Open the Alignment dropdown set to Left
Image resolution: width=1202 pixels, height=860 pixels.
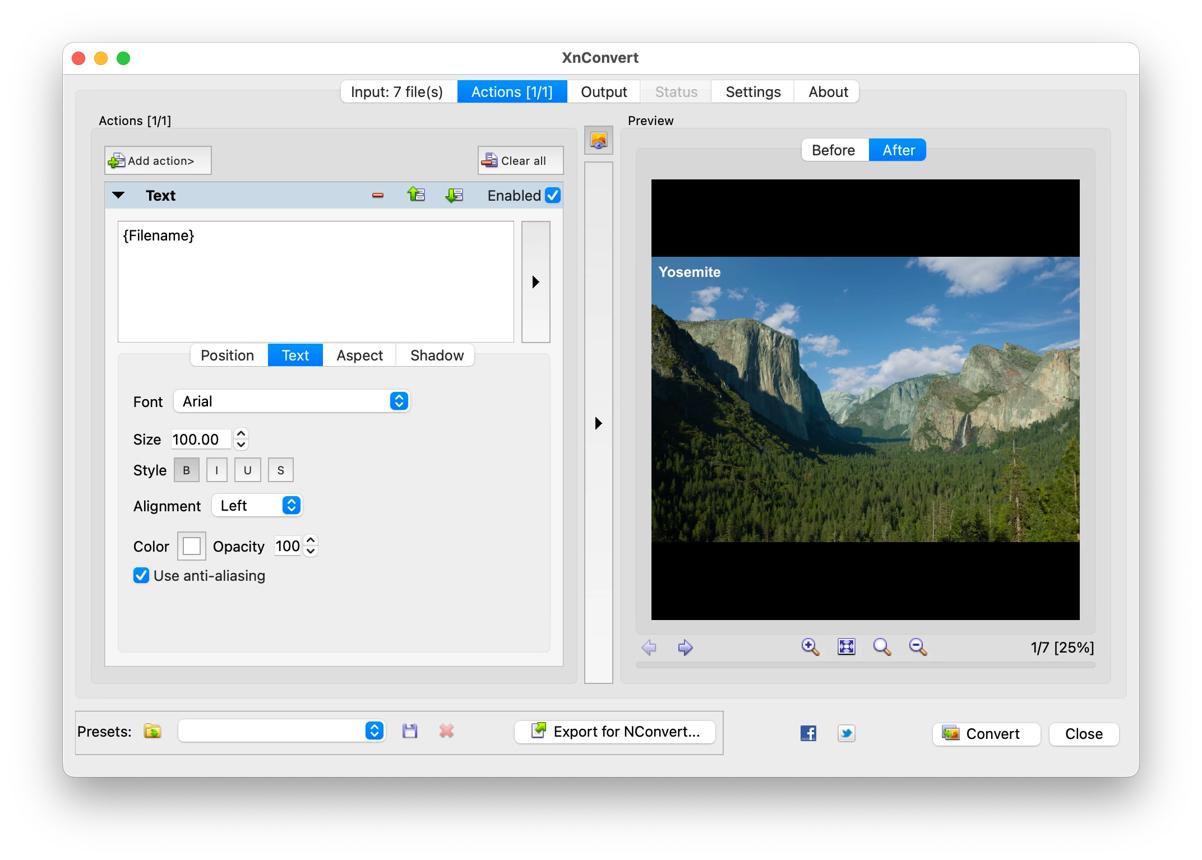[257, 506]
